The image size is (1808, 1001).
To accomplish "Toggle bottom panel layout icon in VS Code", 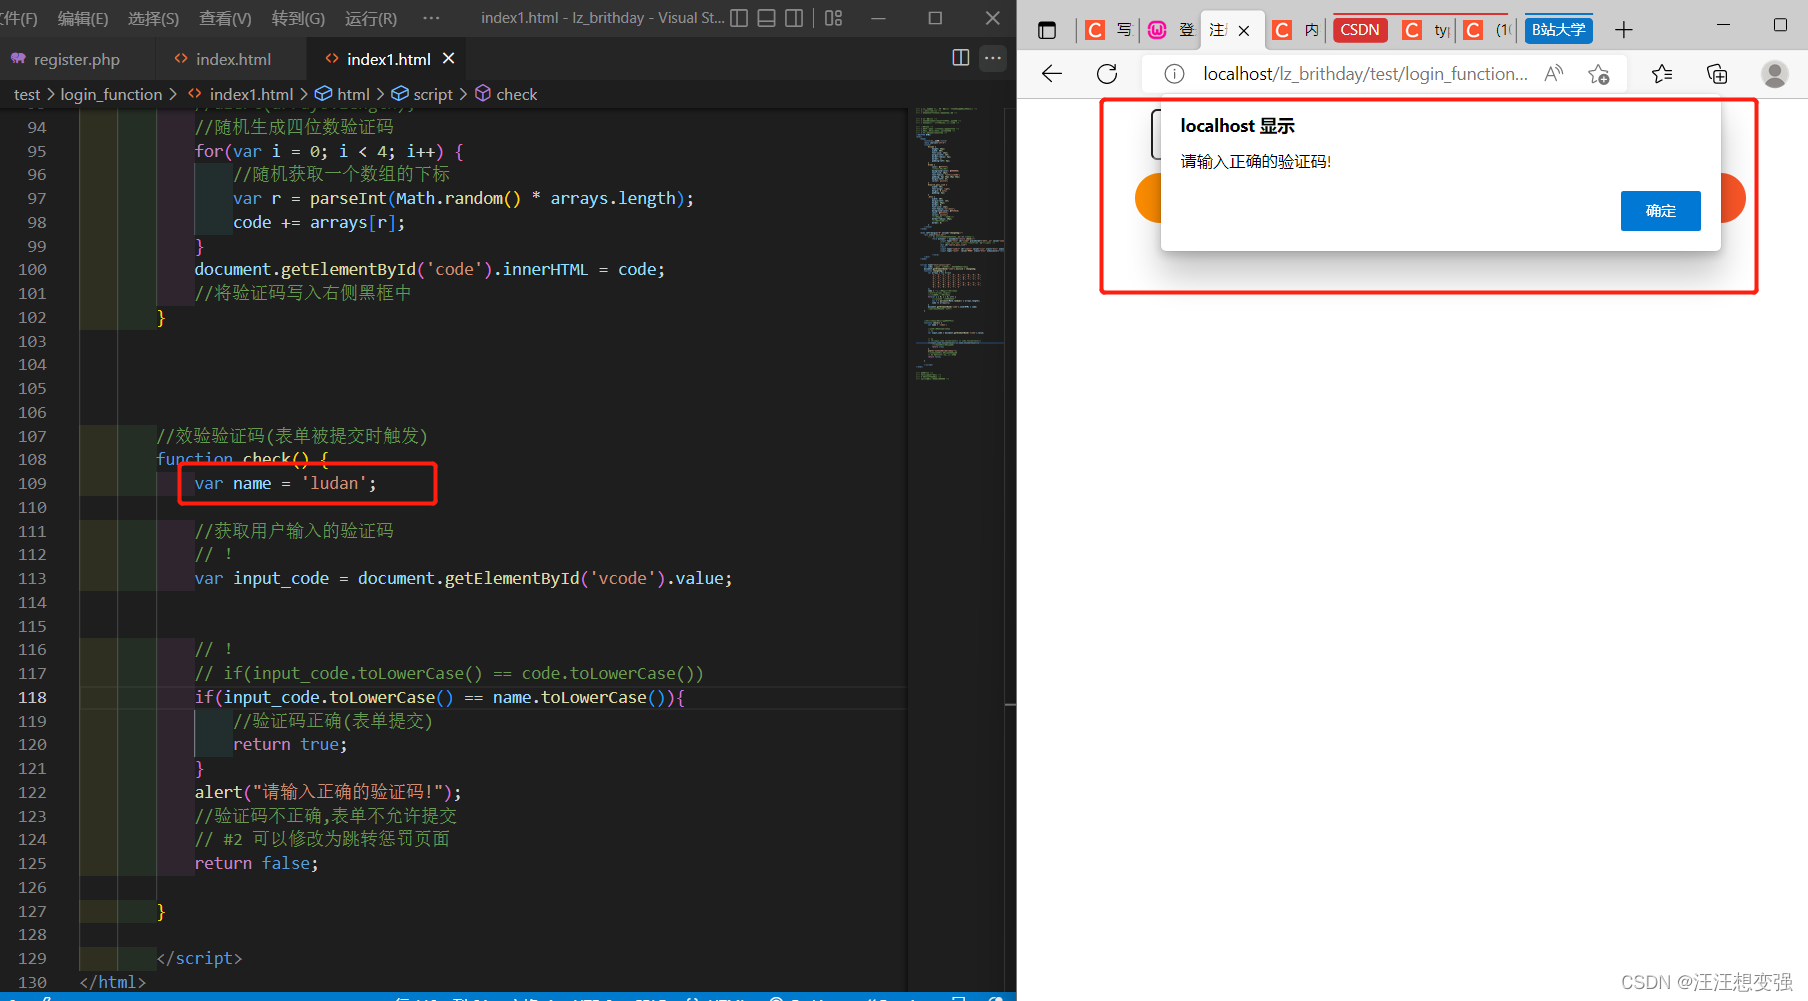I will (x=766, y=18).
